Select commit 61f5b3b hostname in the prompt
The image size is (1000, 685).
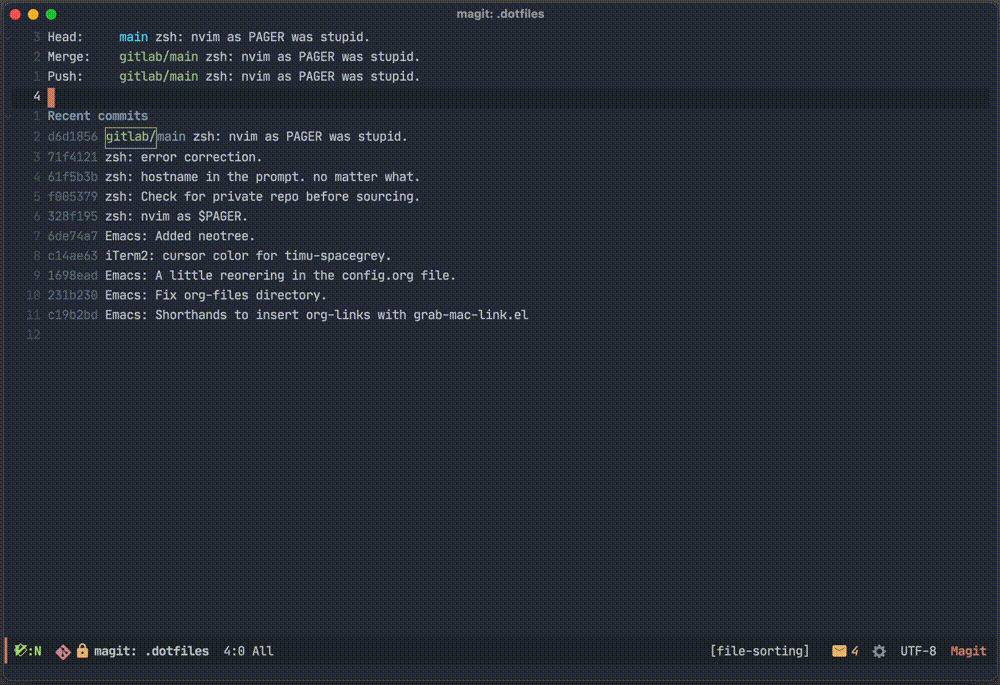pyautogui.click(x=233, y=177)
